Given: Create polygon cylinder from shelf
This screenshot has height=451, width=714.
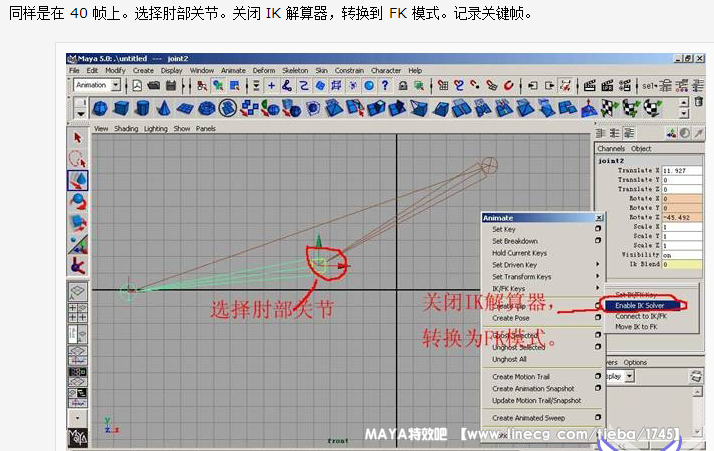Looking at the screenshot, I should (x=143, y=108).
